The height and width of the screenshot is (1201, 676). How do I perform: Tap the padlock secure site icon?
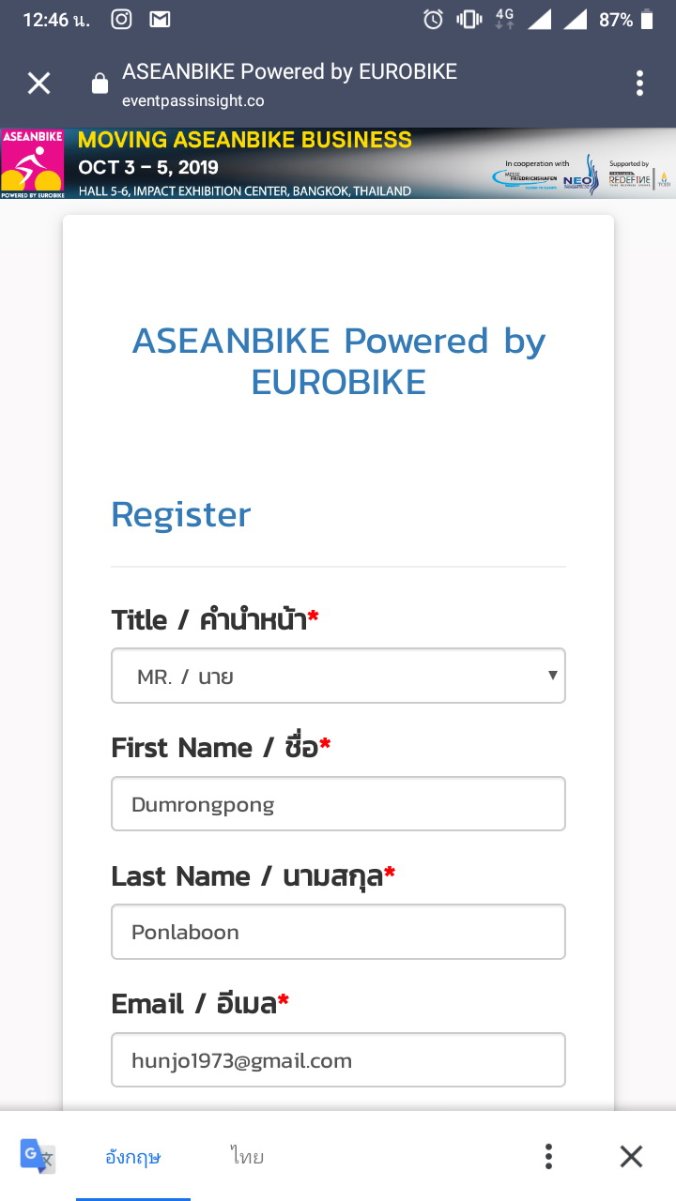tap(100, 84)
